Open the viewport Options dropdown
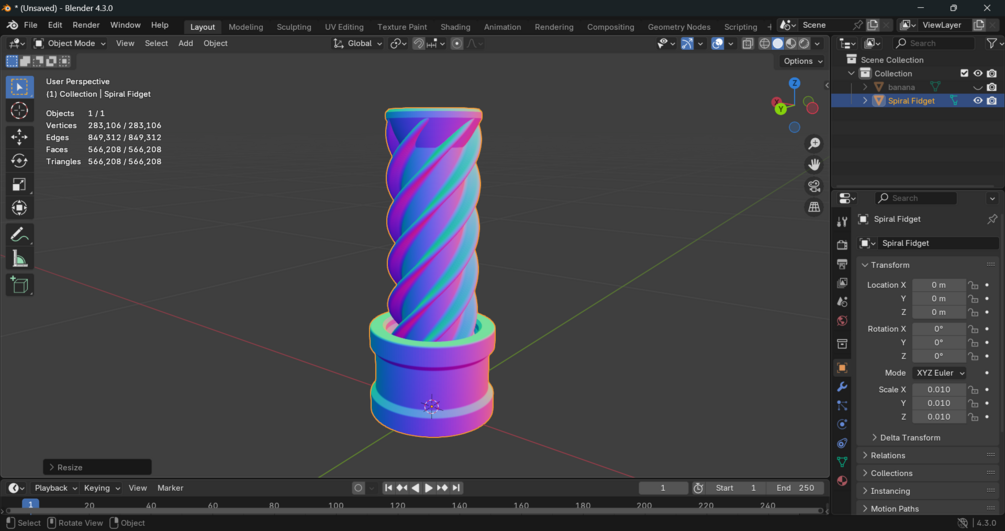1005x531 pixels. [x=802, y=61]
